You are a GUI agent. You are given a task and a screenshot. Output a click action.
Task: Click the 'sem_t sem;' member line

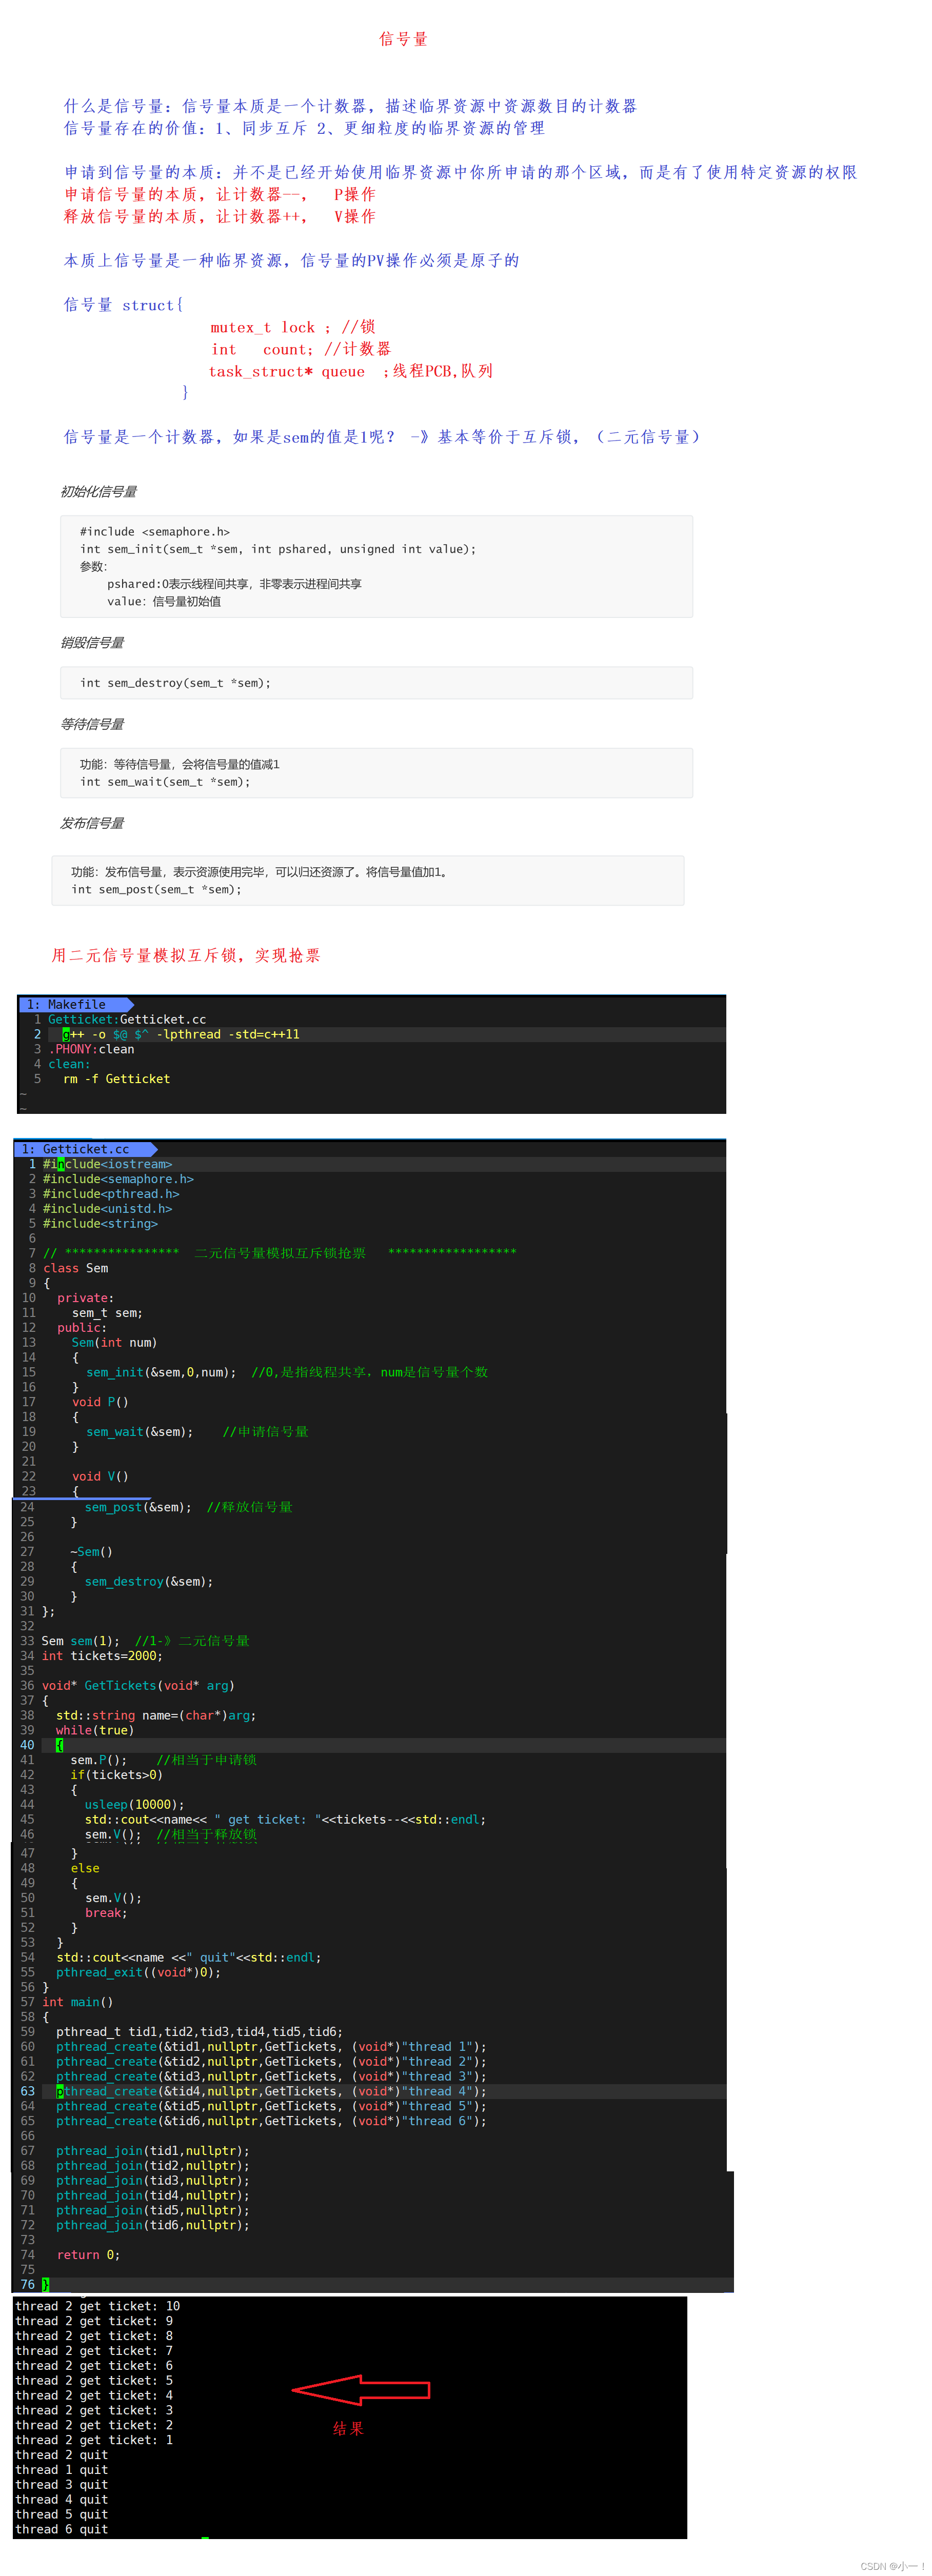tap(107, 1312)
